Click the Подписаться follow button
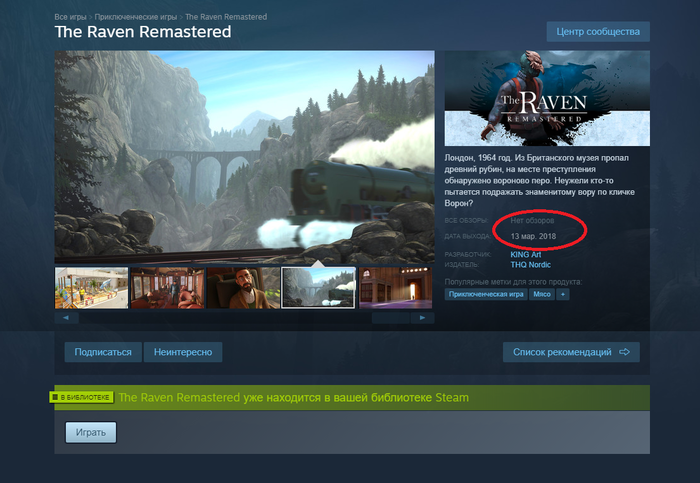 pyautogui.click(x=103, y=352)
